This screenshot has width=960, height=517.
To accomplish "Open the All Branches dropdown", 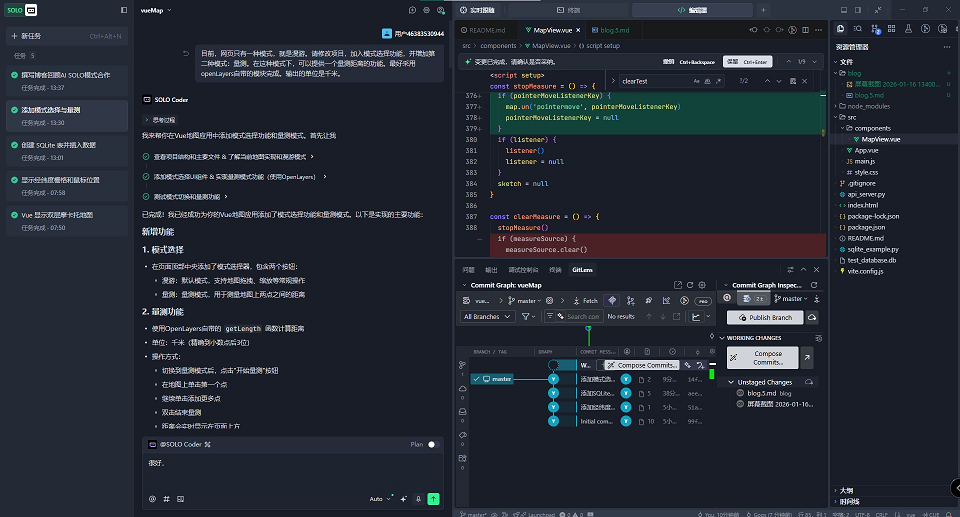I will [x=487, y=317].
